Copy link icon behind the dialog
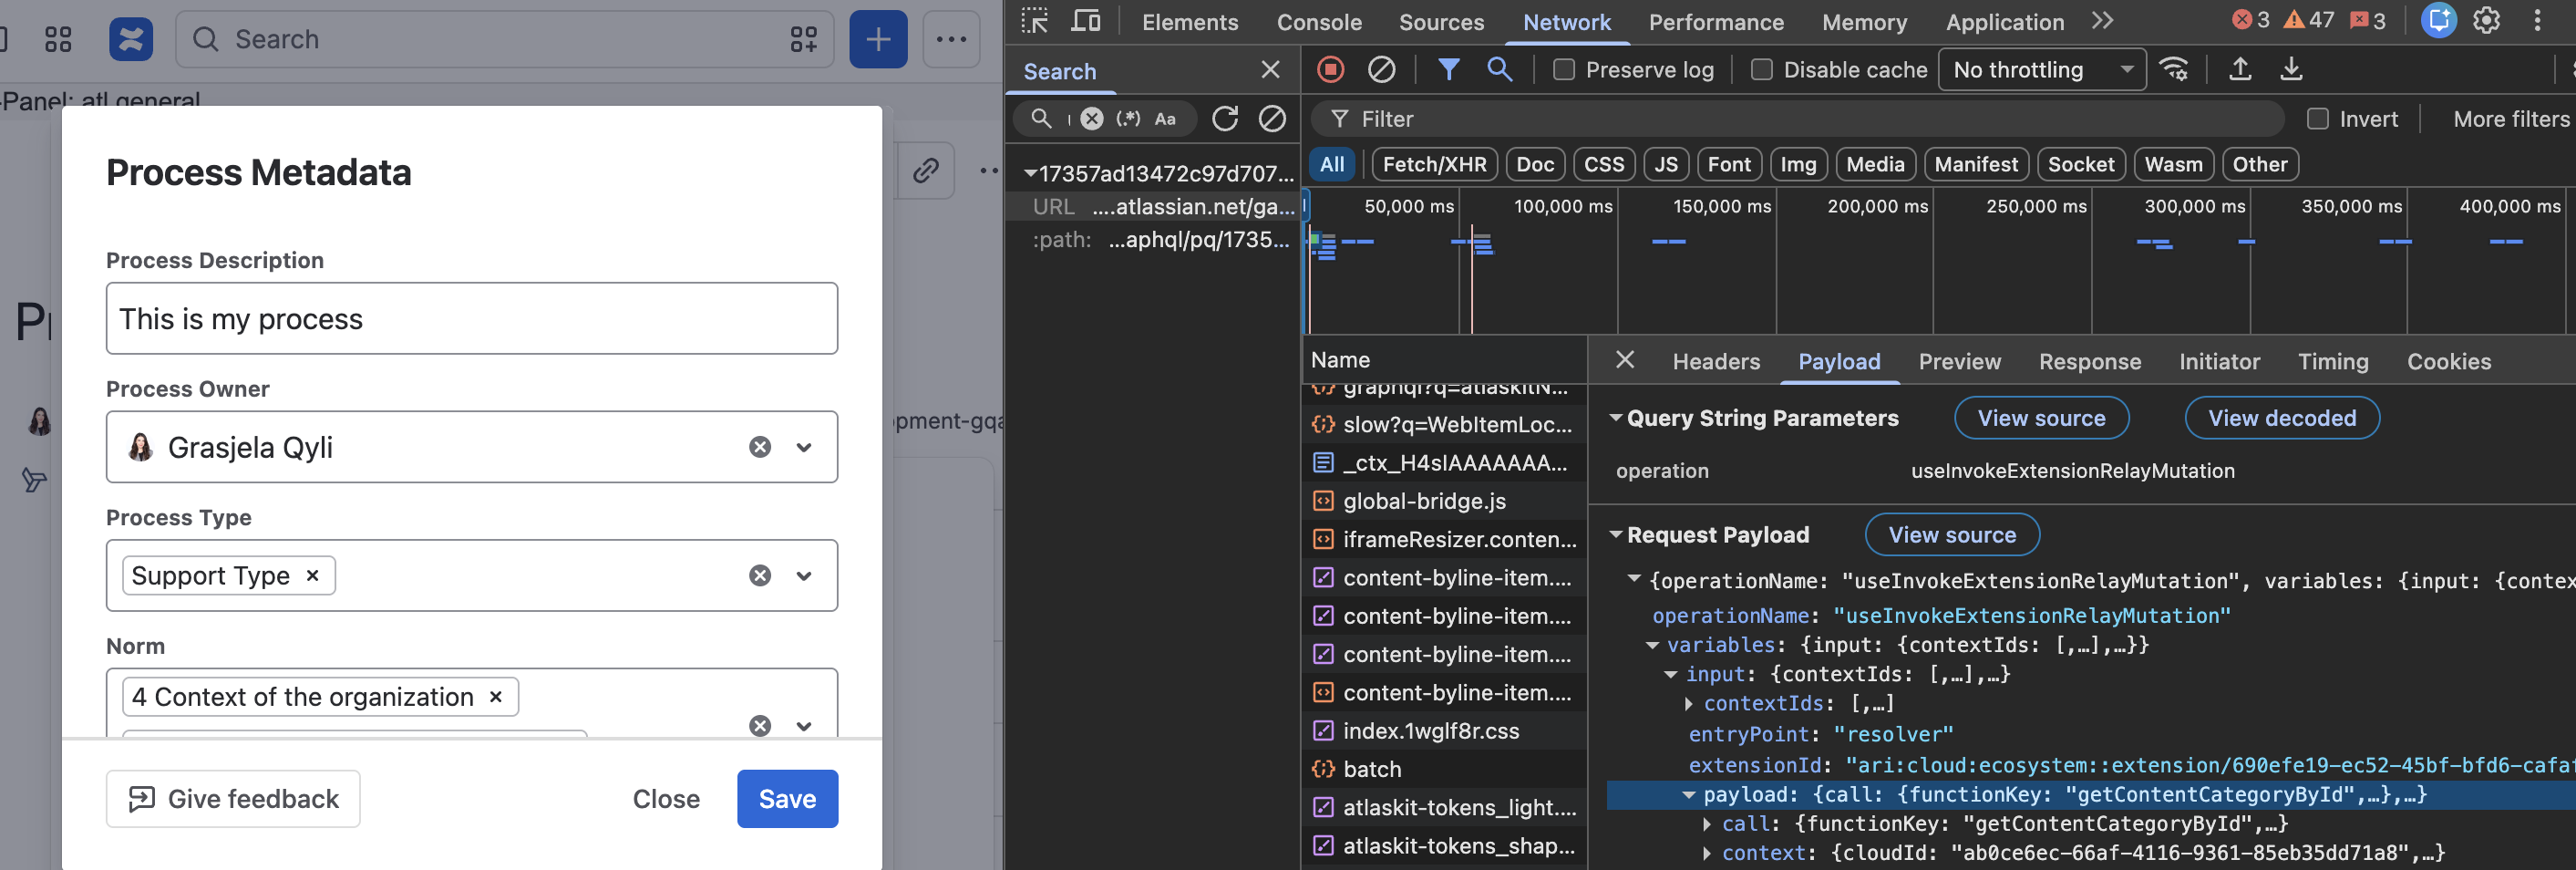The width and height of the screenshot is (2576, 870). click(x=925, y=170)
